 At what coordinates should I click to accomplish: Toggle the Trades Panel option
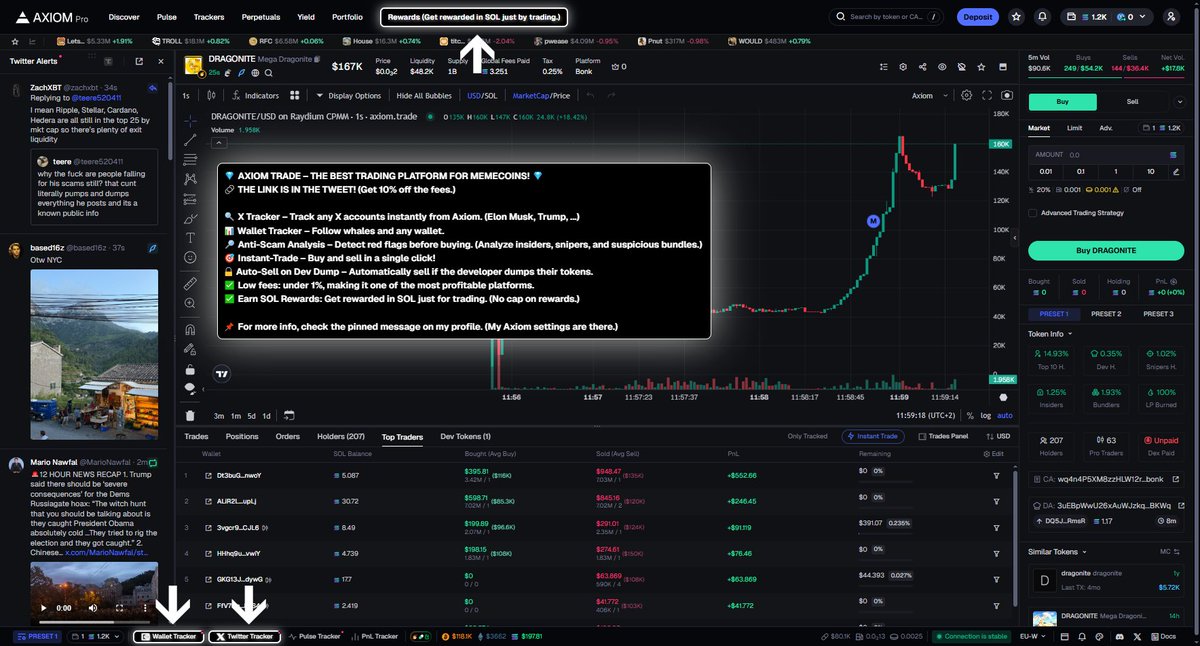tap(943, 436)
